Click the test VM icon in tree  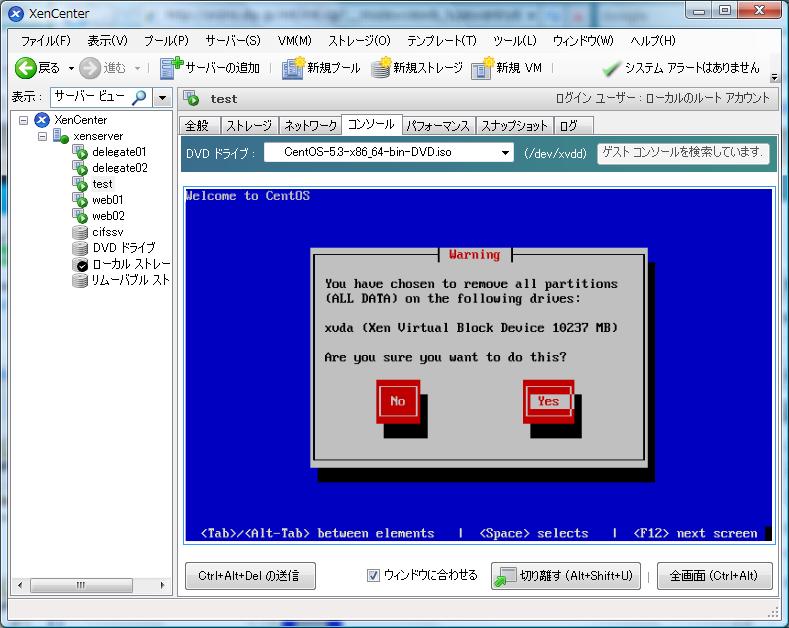click(80, 184)
